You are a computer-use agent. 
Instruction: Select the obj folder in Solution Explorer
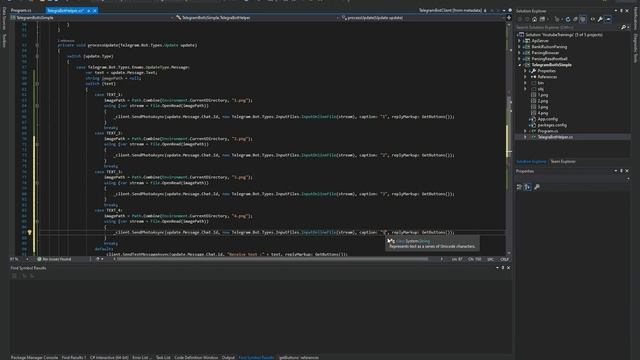pos(540,89)
